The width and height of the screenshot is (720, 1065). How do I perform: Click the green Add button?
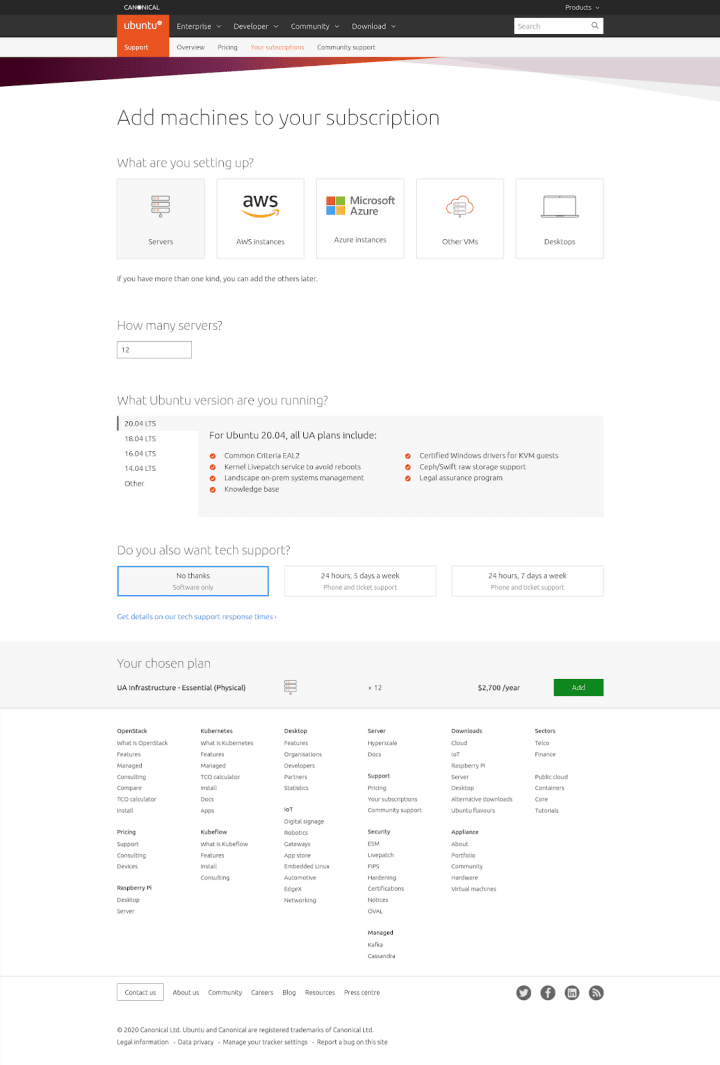pyautogui.click(x=578, y=687)
